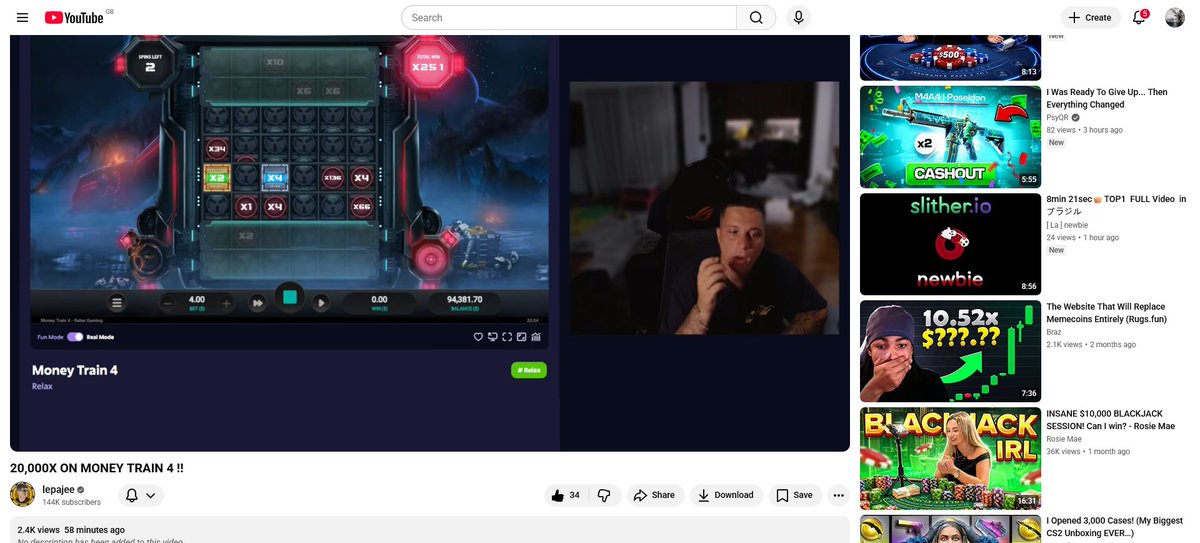Click the '2.4K views 58 minutes ago' description text

click(x=71, y=530)
